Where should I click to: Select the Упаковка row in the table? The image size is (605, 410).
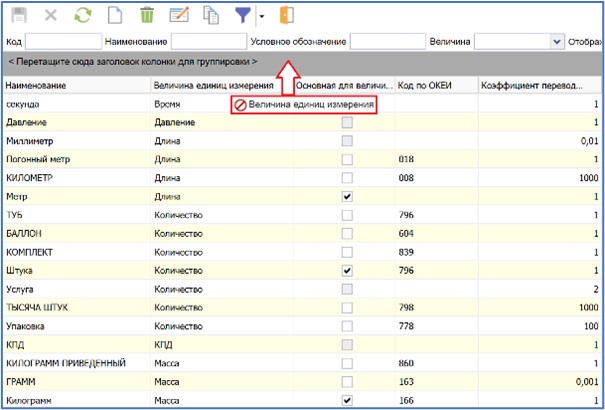pyautogui.click(x=30, y=326)
